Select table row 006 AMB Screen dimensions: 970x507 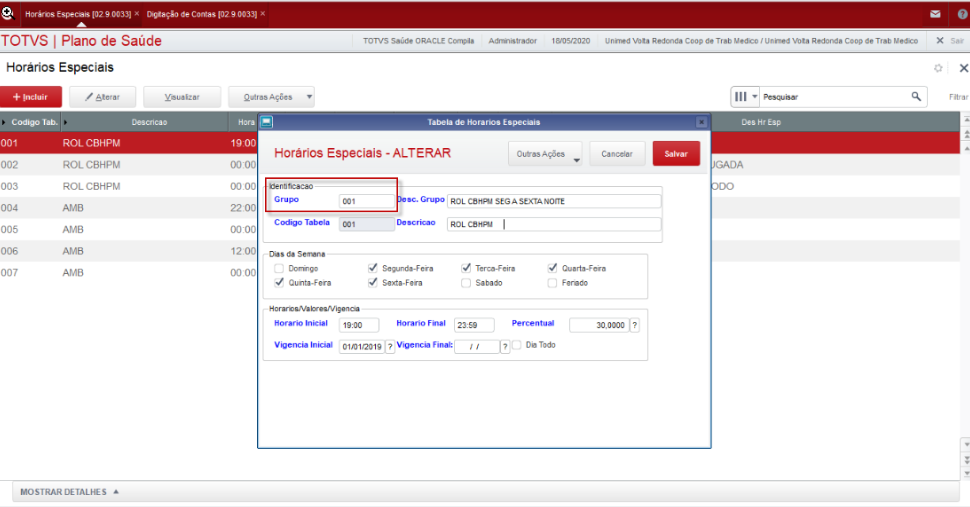click(x=128, y=252)
